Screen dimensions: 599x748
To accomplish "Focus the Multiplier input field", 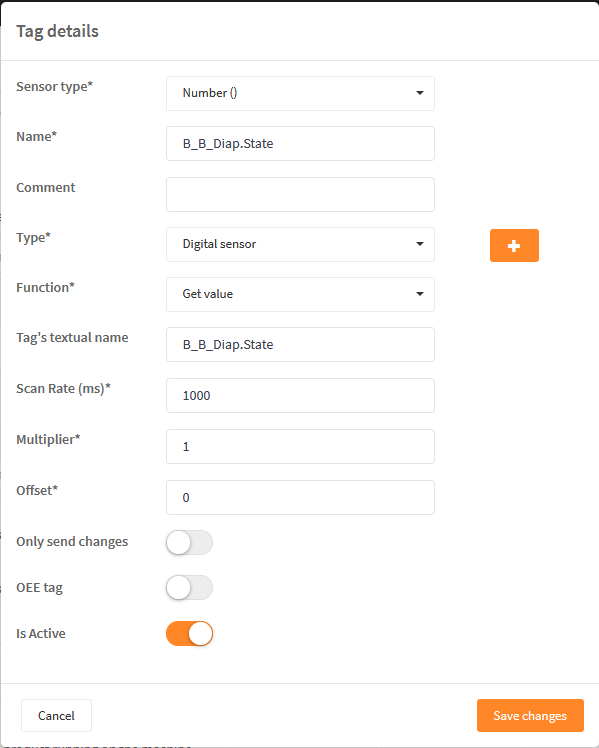I will click(300, 447).
